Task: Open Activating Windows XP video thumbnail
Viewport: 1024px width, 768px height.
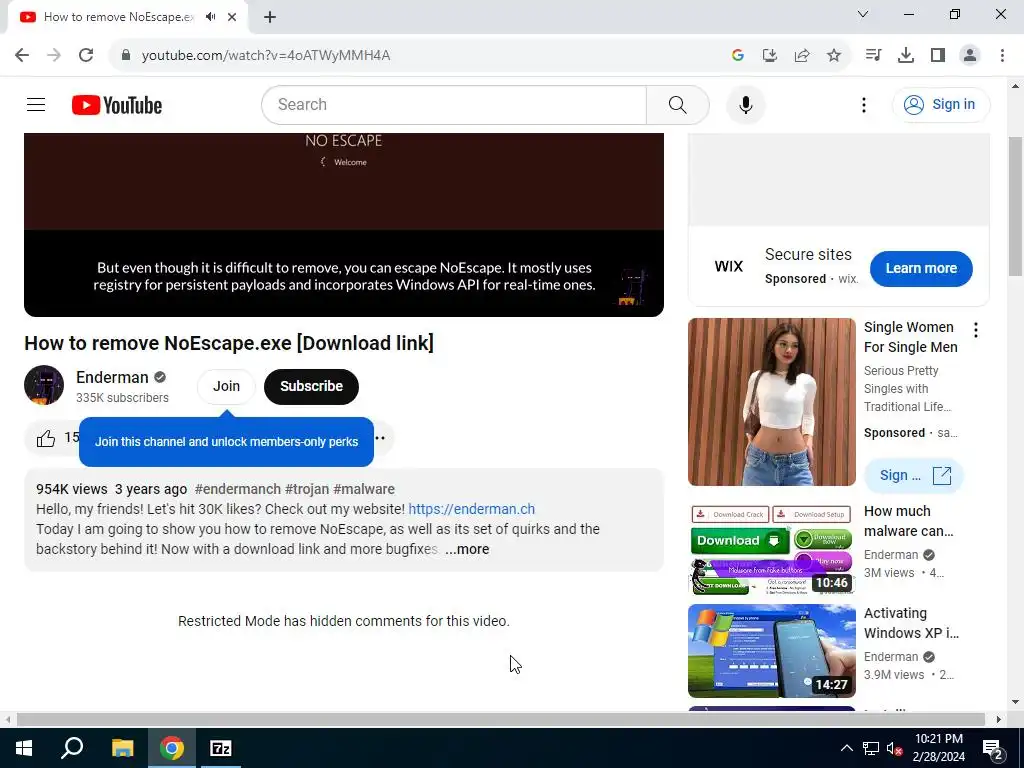Action: pyautogui.click(x=771, y=651)
